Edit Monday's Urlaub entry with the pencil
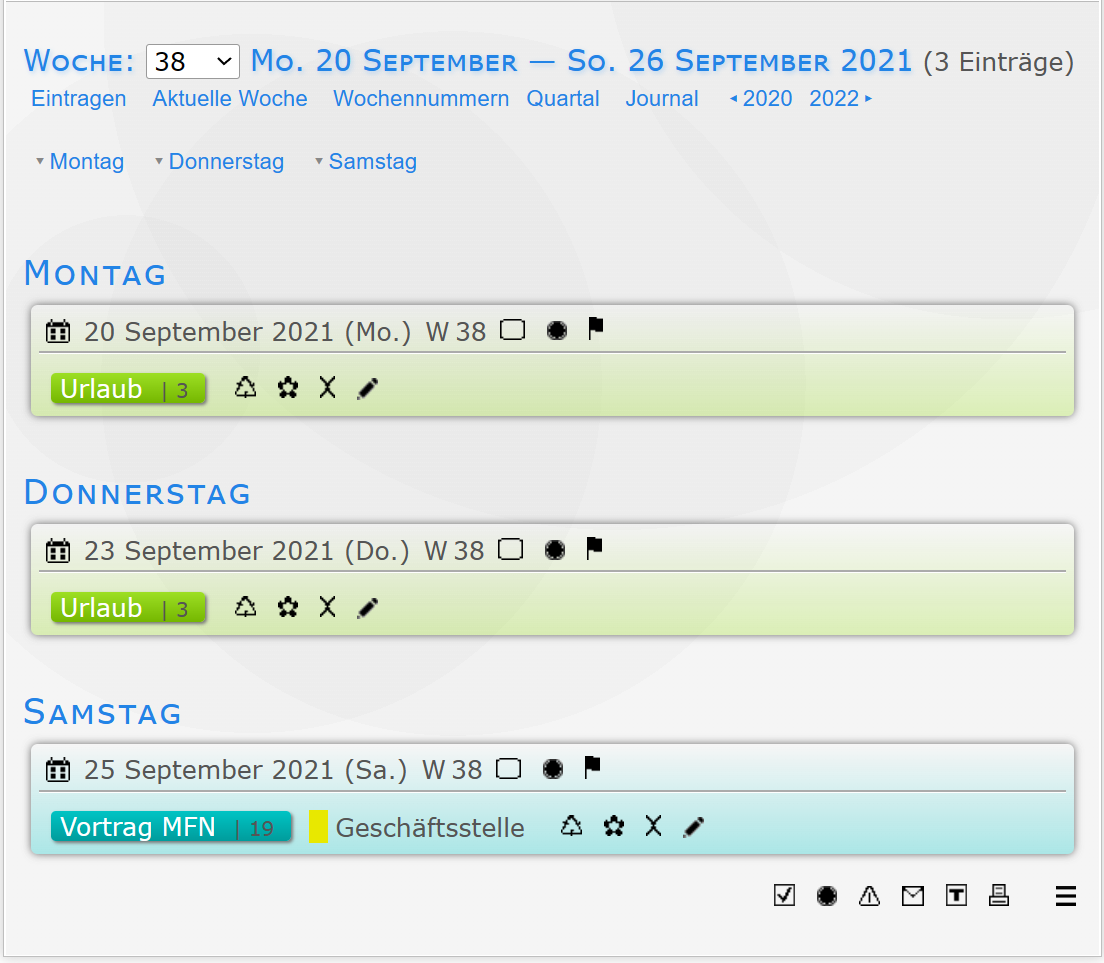This screenshot has width=1104, height=963. 368,388
